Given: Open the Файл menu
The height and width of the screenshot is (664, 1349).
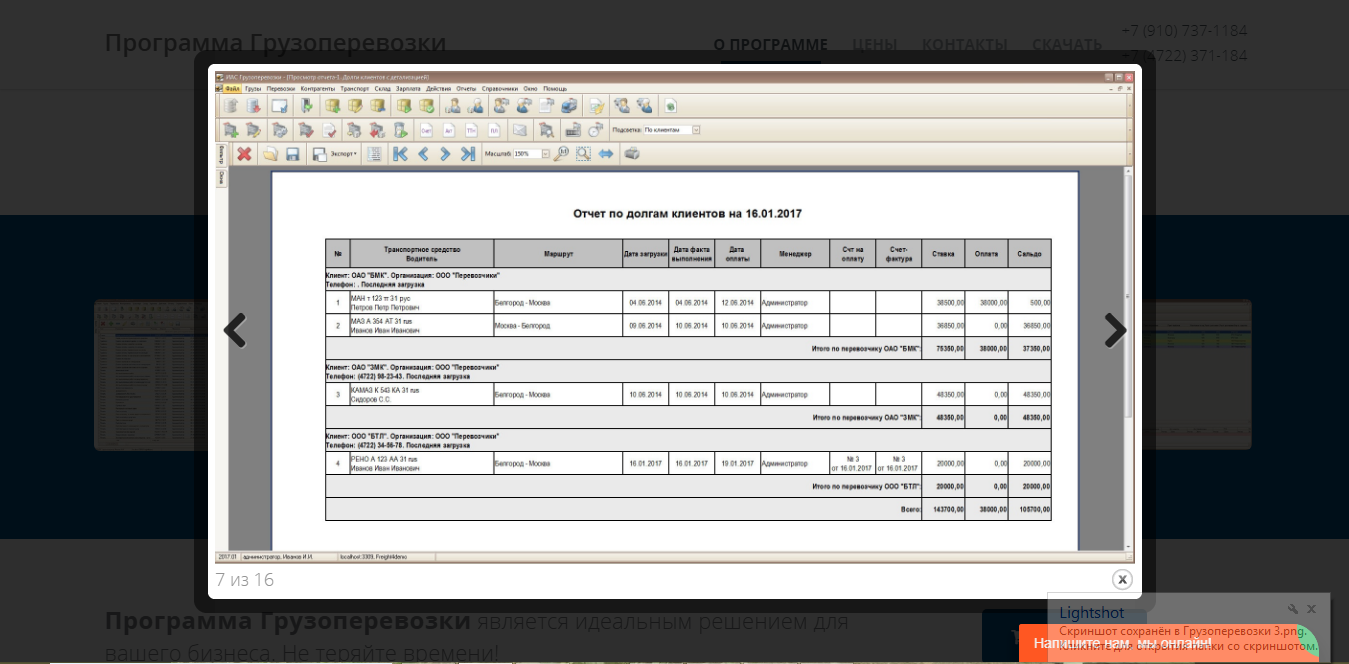Looking at the screenshot, I should (231, 88).
